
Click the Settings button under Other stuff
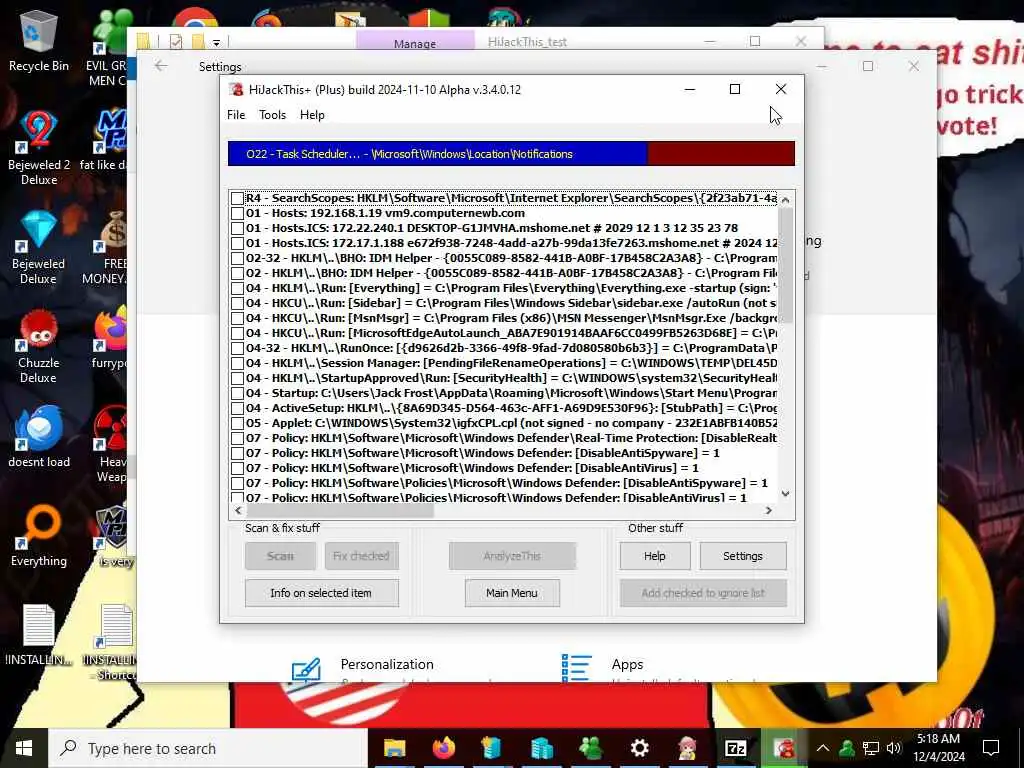click(x=743, y=556)
